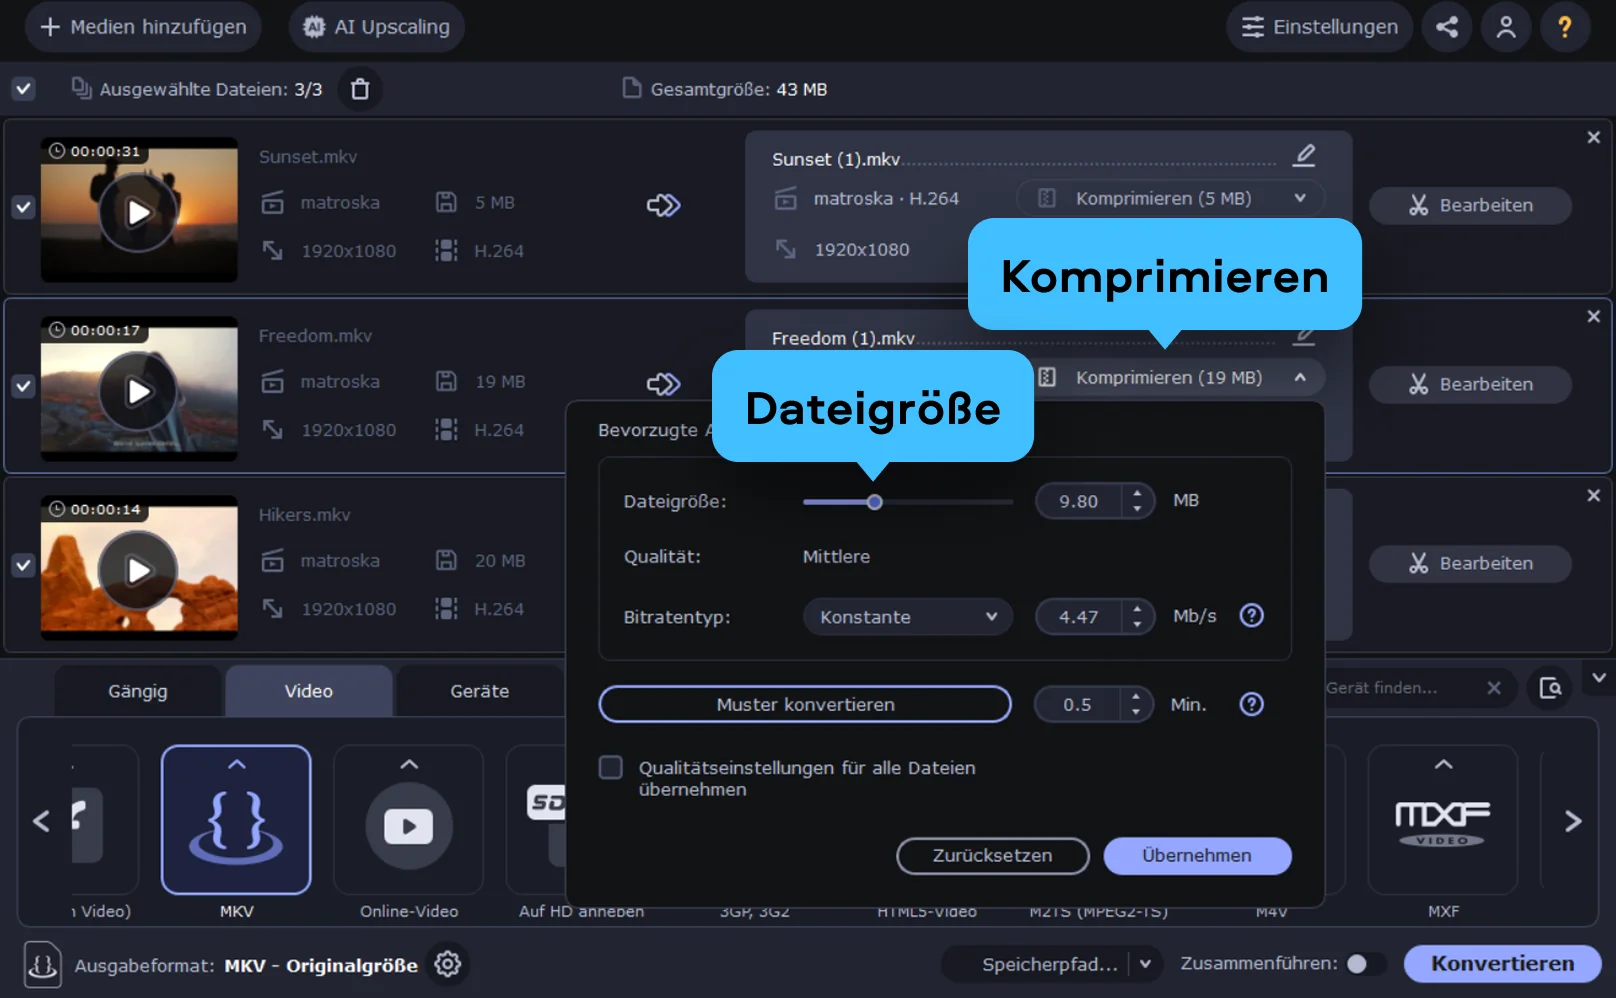
Task: Open the share icon in top bar
Action: coord(1447,27)
